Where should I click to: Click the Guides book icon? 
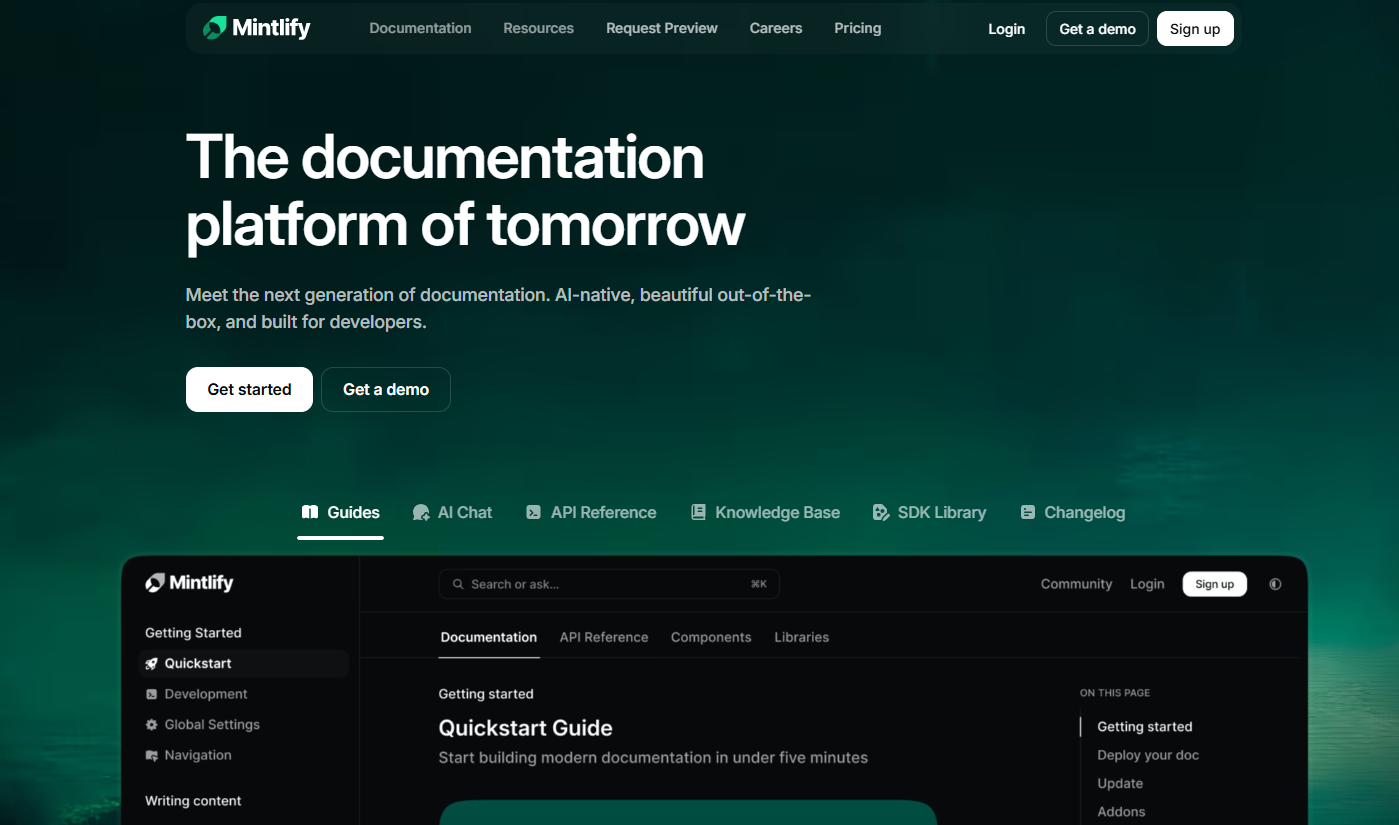310,512
